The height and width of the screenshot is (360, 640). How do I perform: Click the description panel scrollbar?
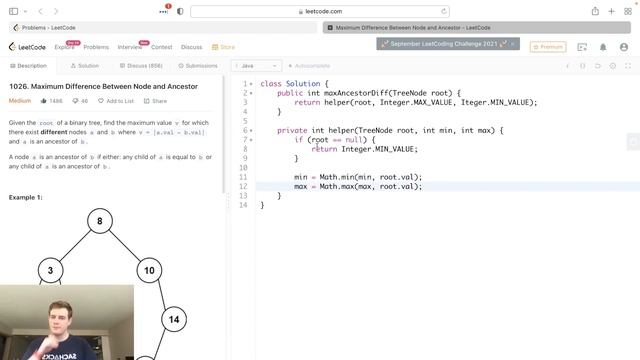pos(223,135)
